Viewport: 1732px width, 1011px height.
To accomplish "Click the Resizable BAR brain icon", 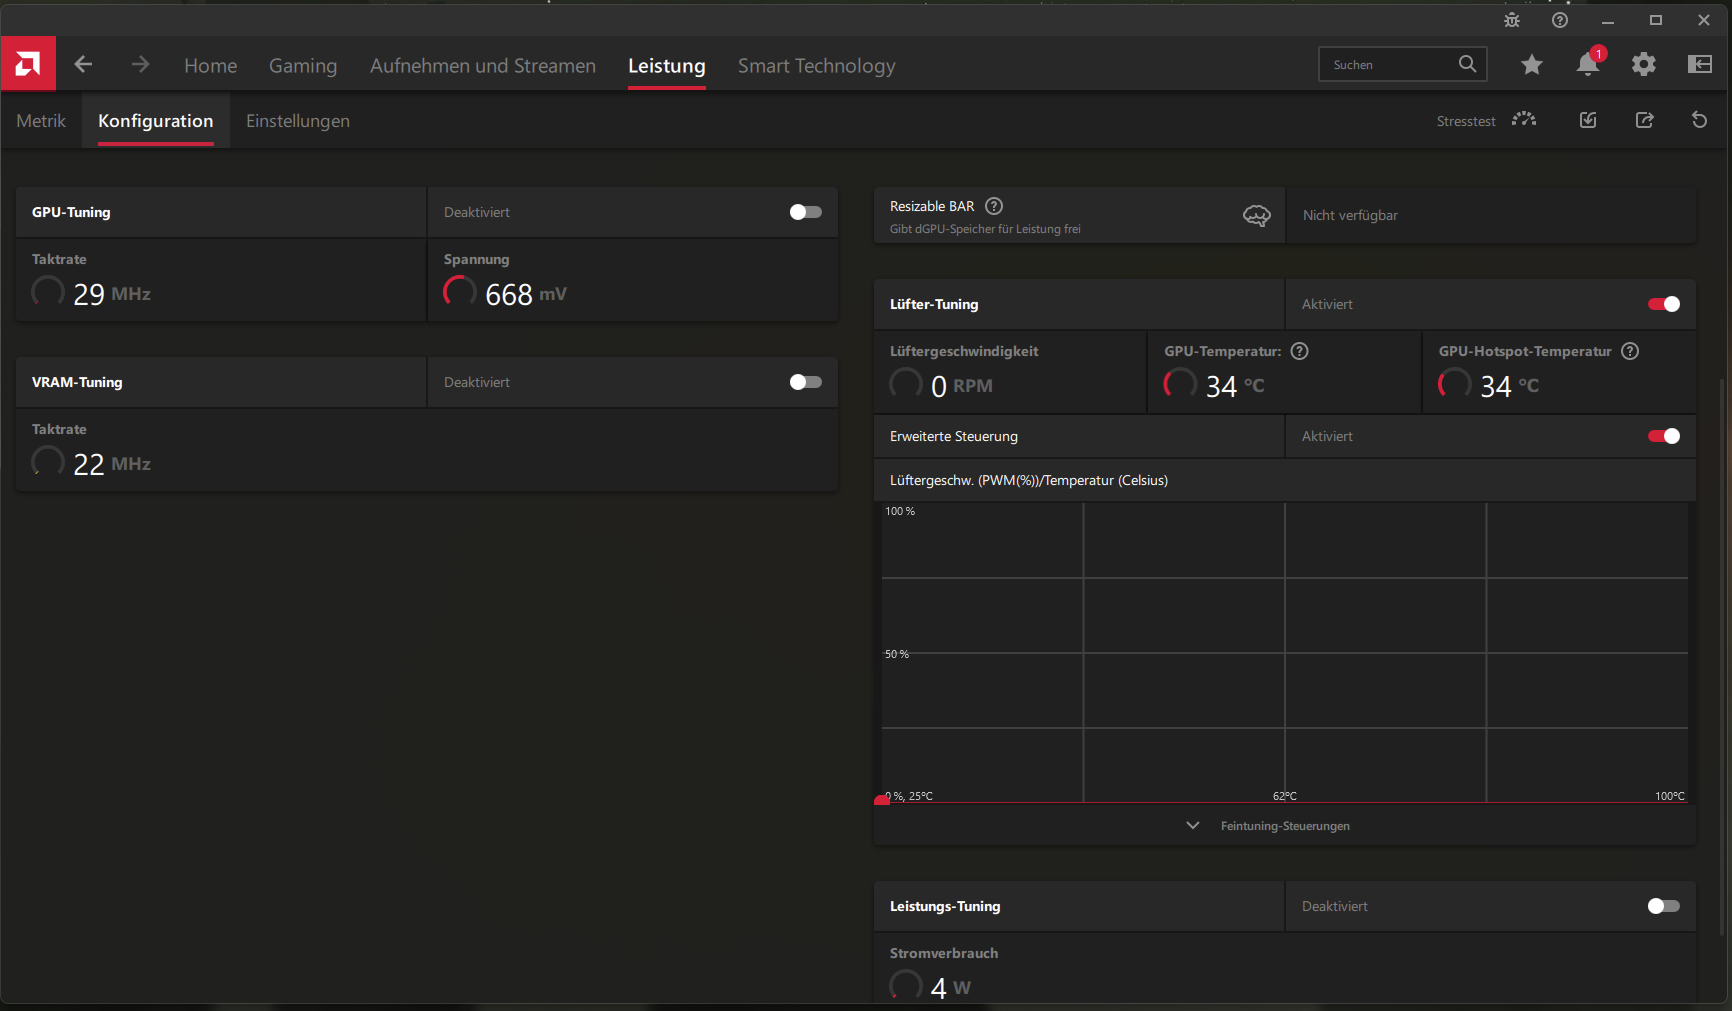I will point(1257,215).
